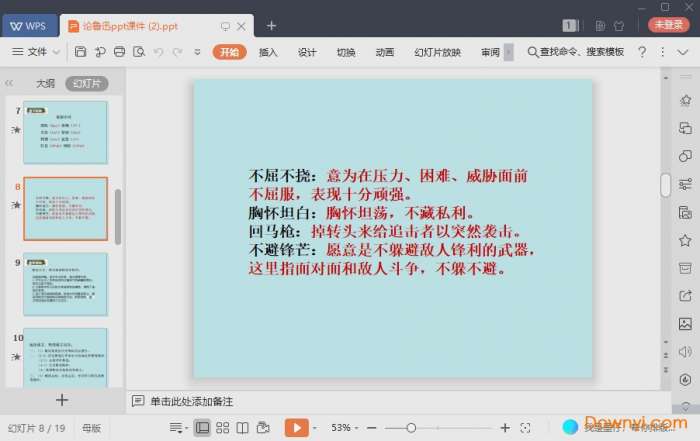Click the plus zoom in button
Viewport: 700px width, 441px height.
[505, 428]
